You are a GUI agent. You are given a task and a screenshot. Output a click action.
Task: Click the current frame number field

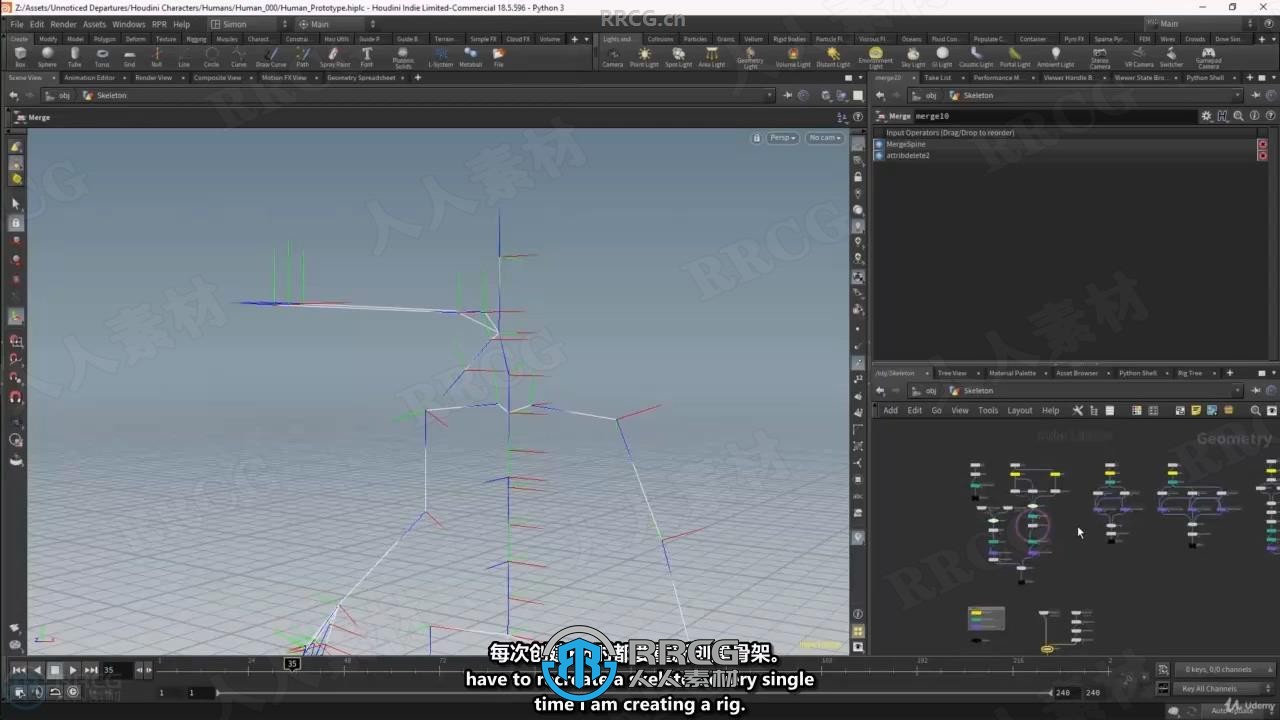(x=116, y=670)
